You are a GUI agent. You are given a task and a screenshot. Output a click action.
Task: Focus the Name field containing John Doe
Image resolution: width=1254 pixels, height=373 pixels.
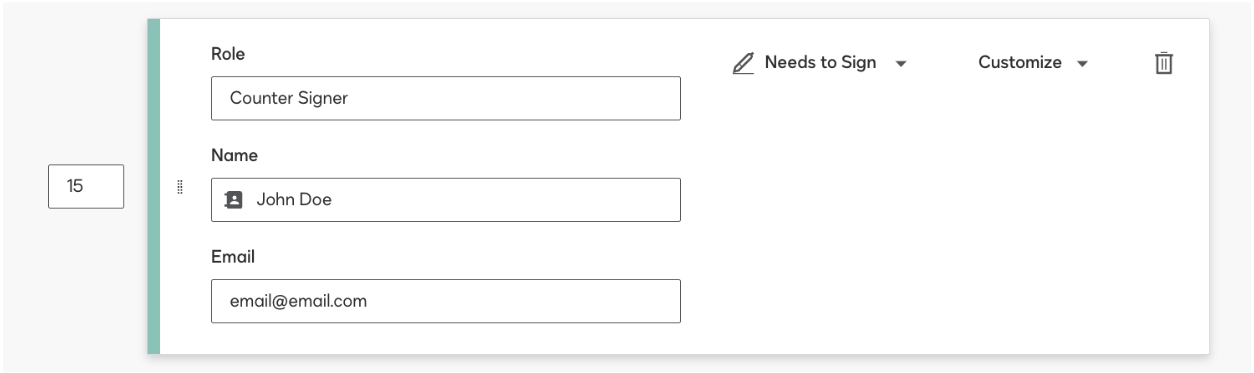click(x=446, y=200)
